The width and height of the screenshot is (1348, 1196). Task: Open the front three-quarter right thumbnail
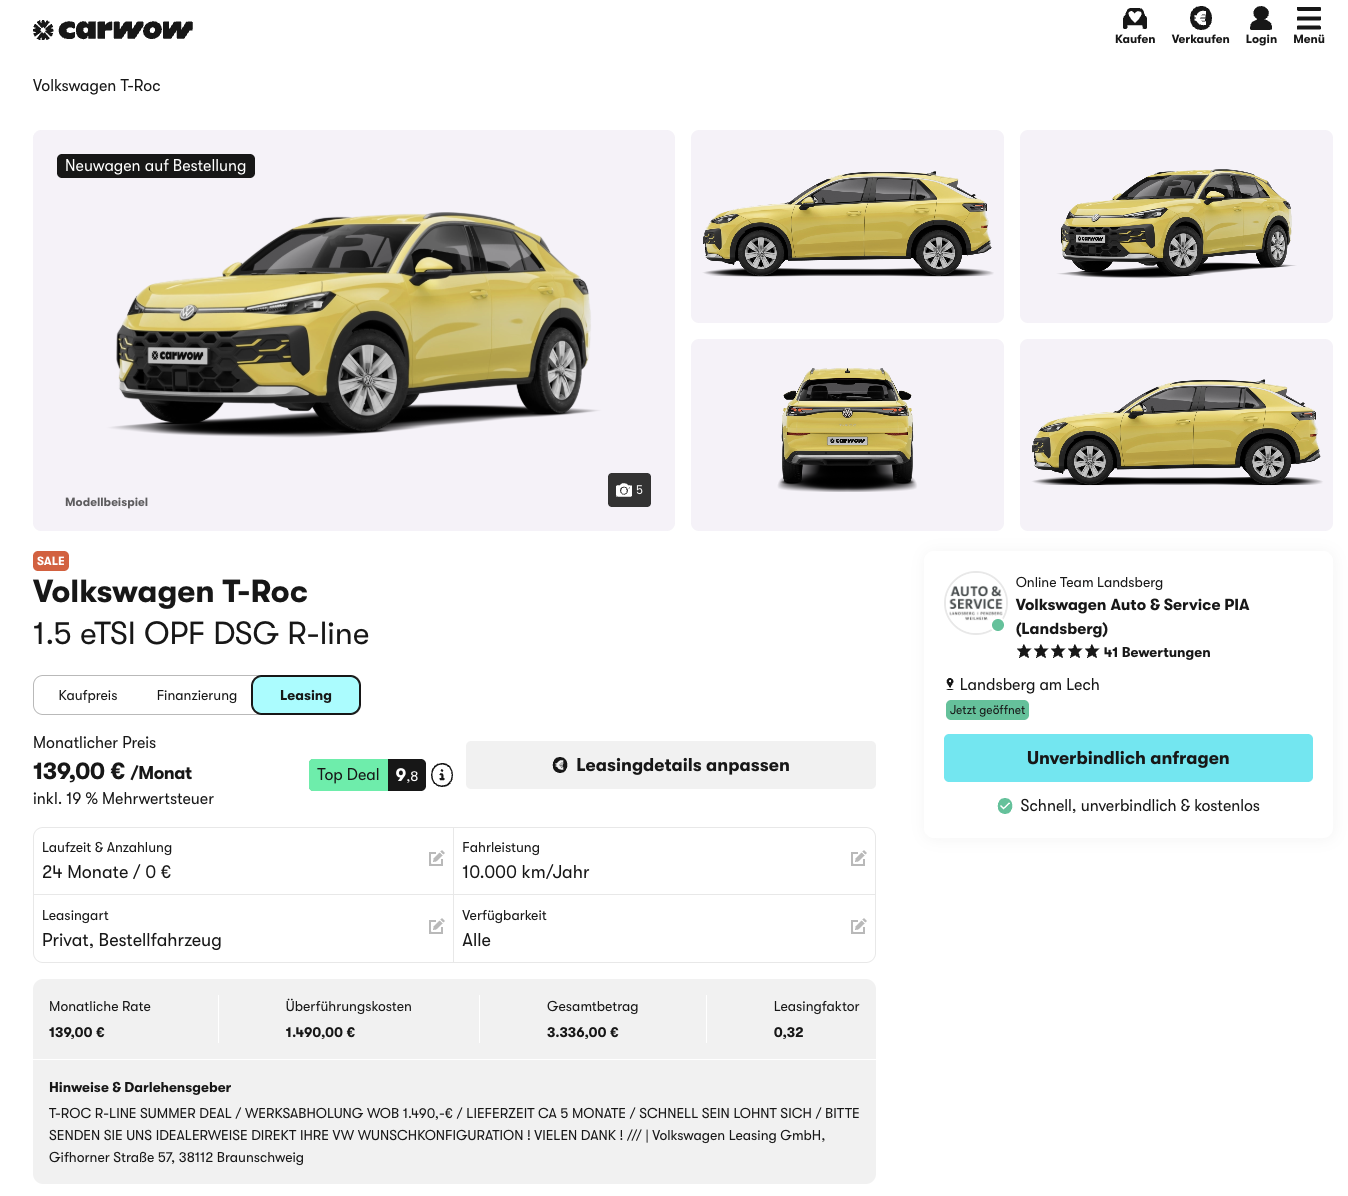pos(1176,226)
